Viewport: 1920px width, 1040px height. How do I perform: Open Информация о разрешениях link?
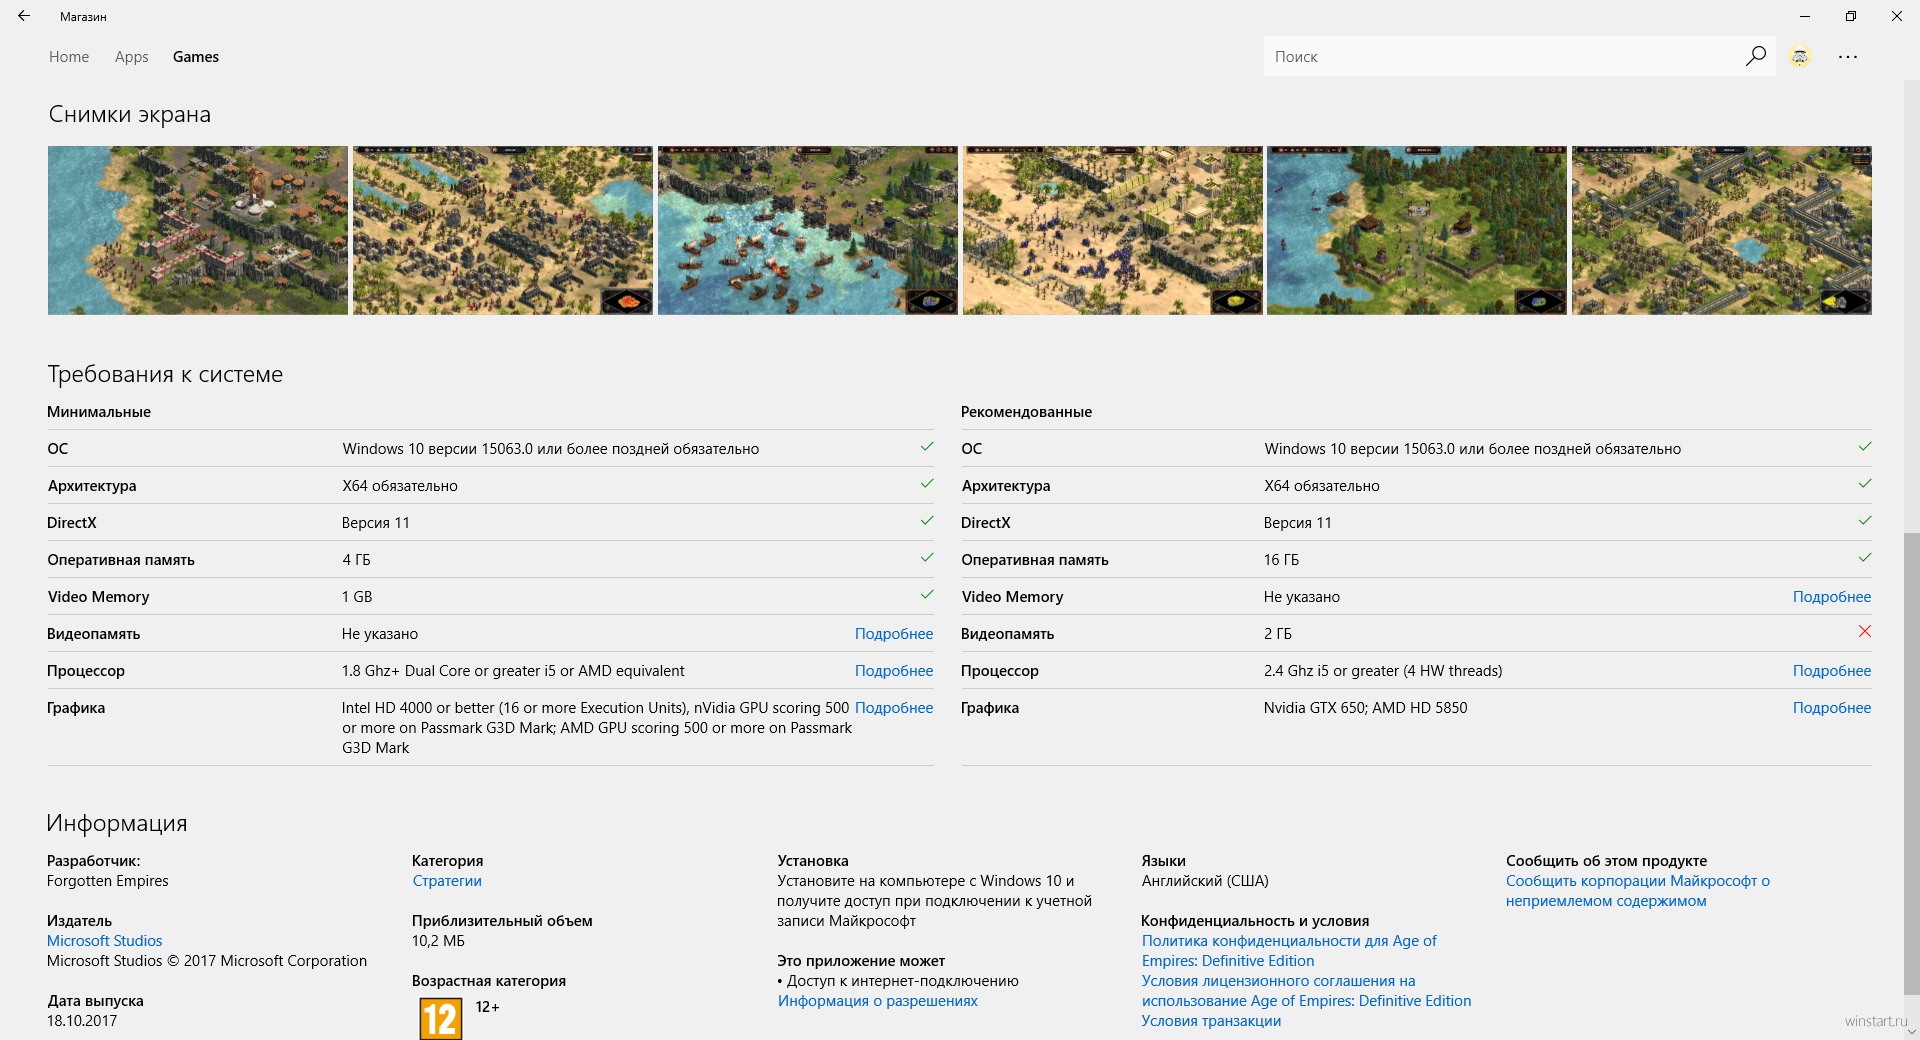pos(878,1001)
